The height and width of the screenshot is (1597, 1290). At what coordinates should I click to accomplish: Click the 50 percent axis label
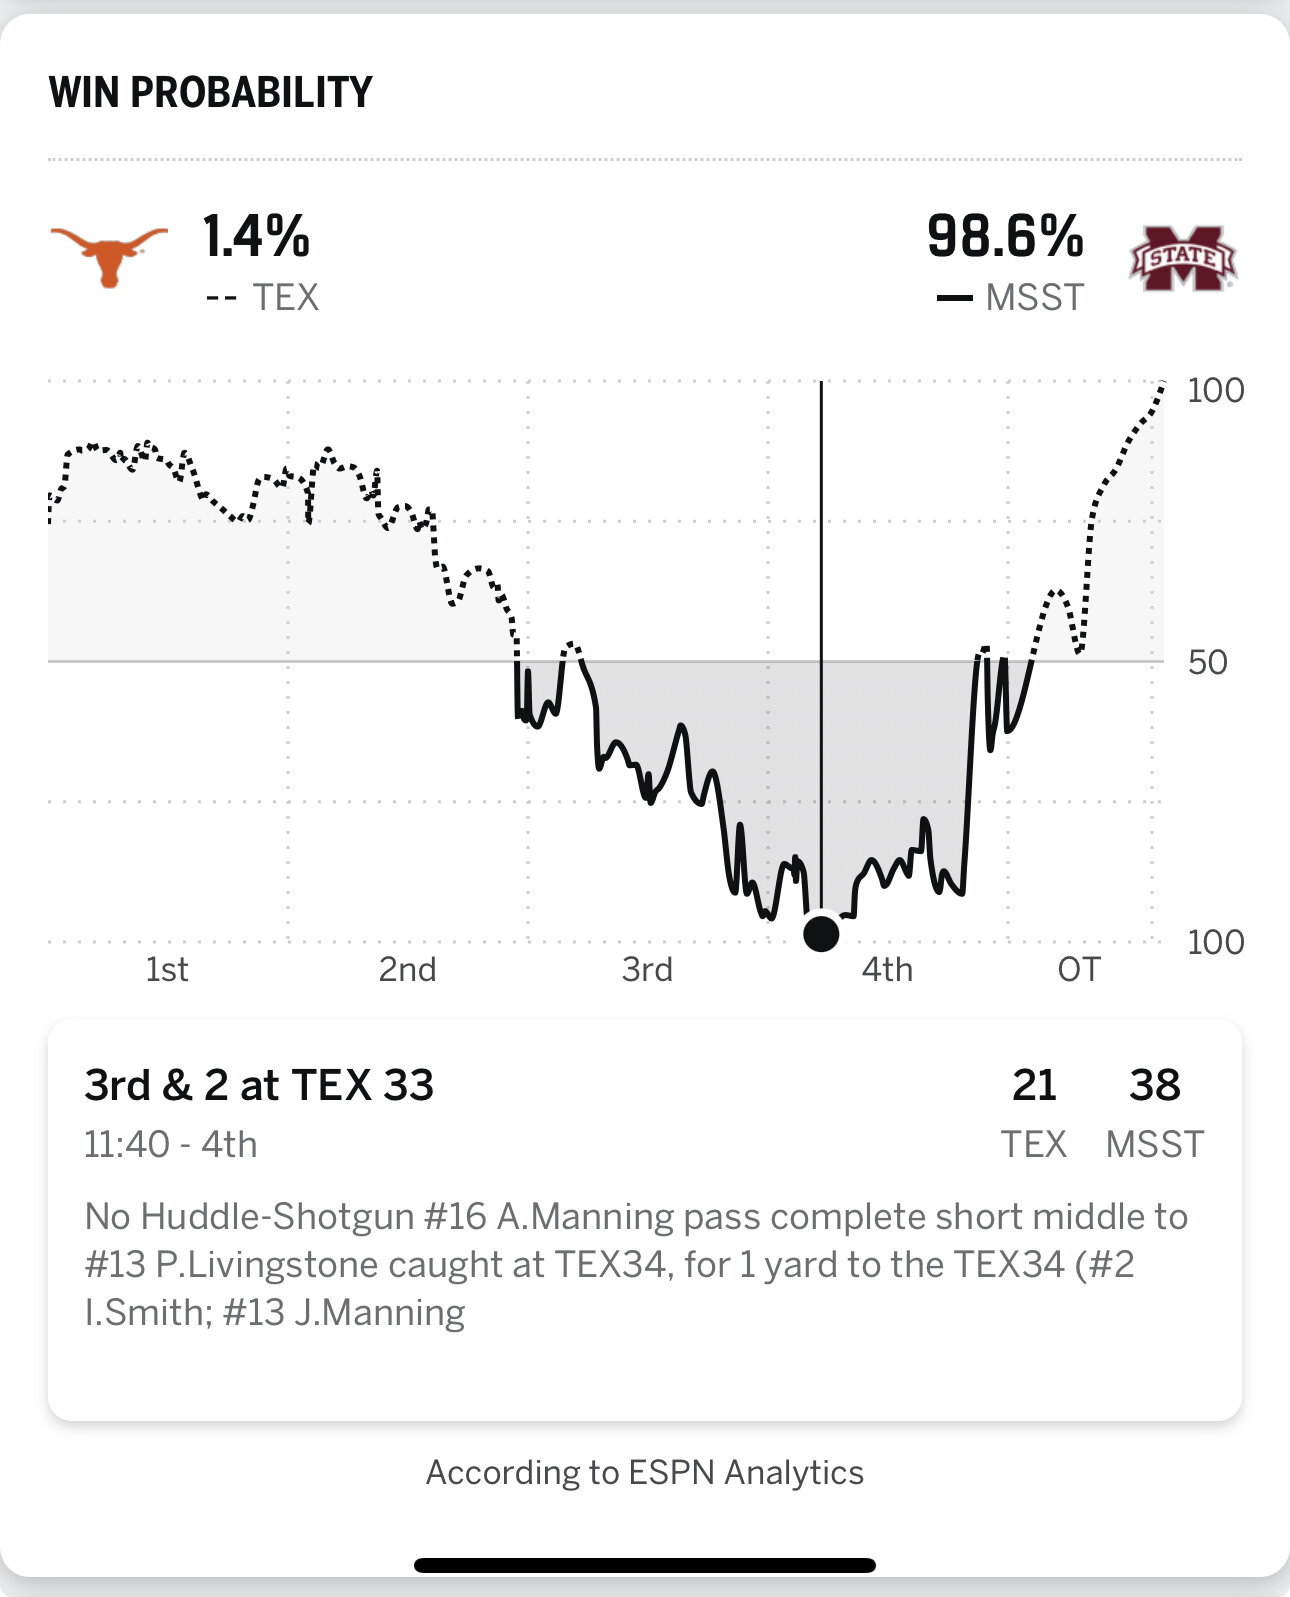(x=1207, y=662)
